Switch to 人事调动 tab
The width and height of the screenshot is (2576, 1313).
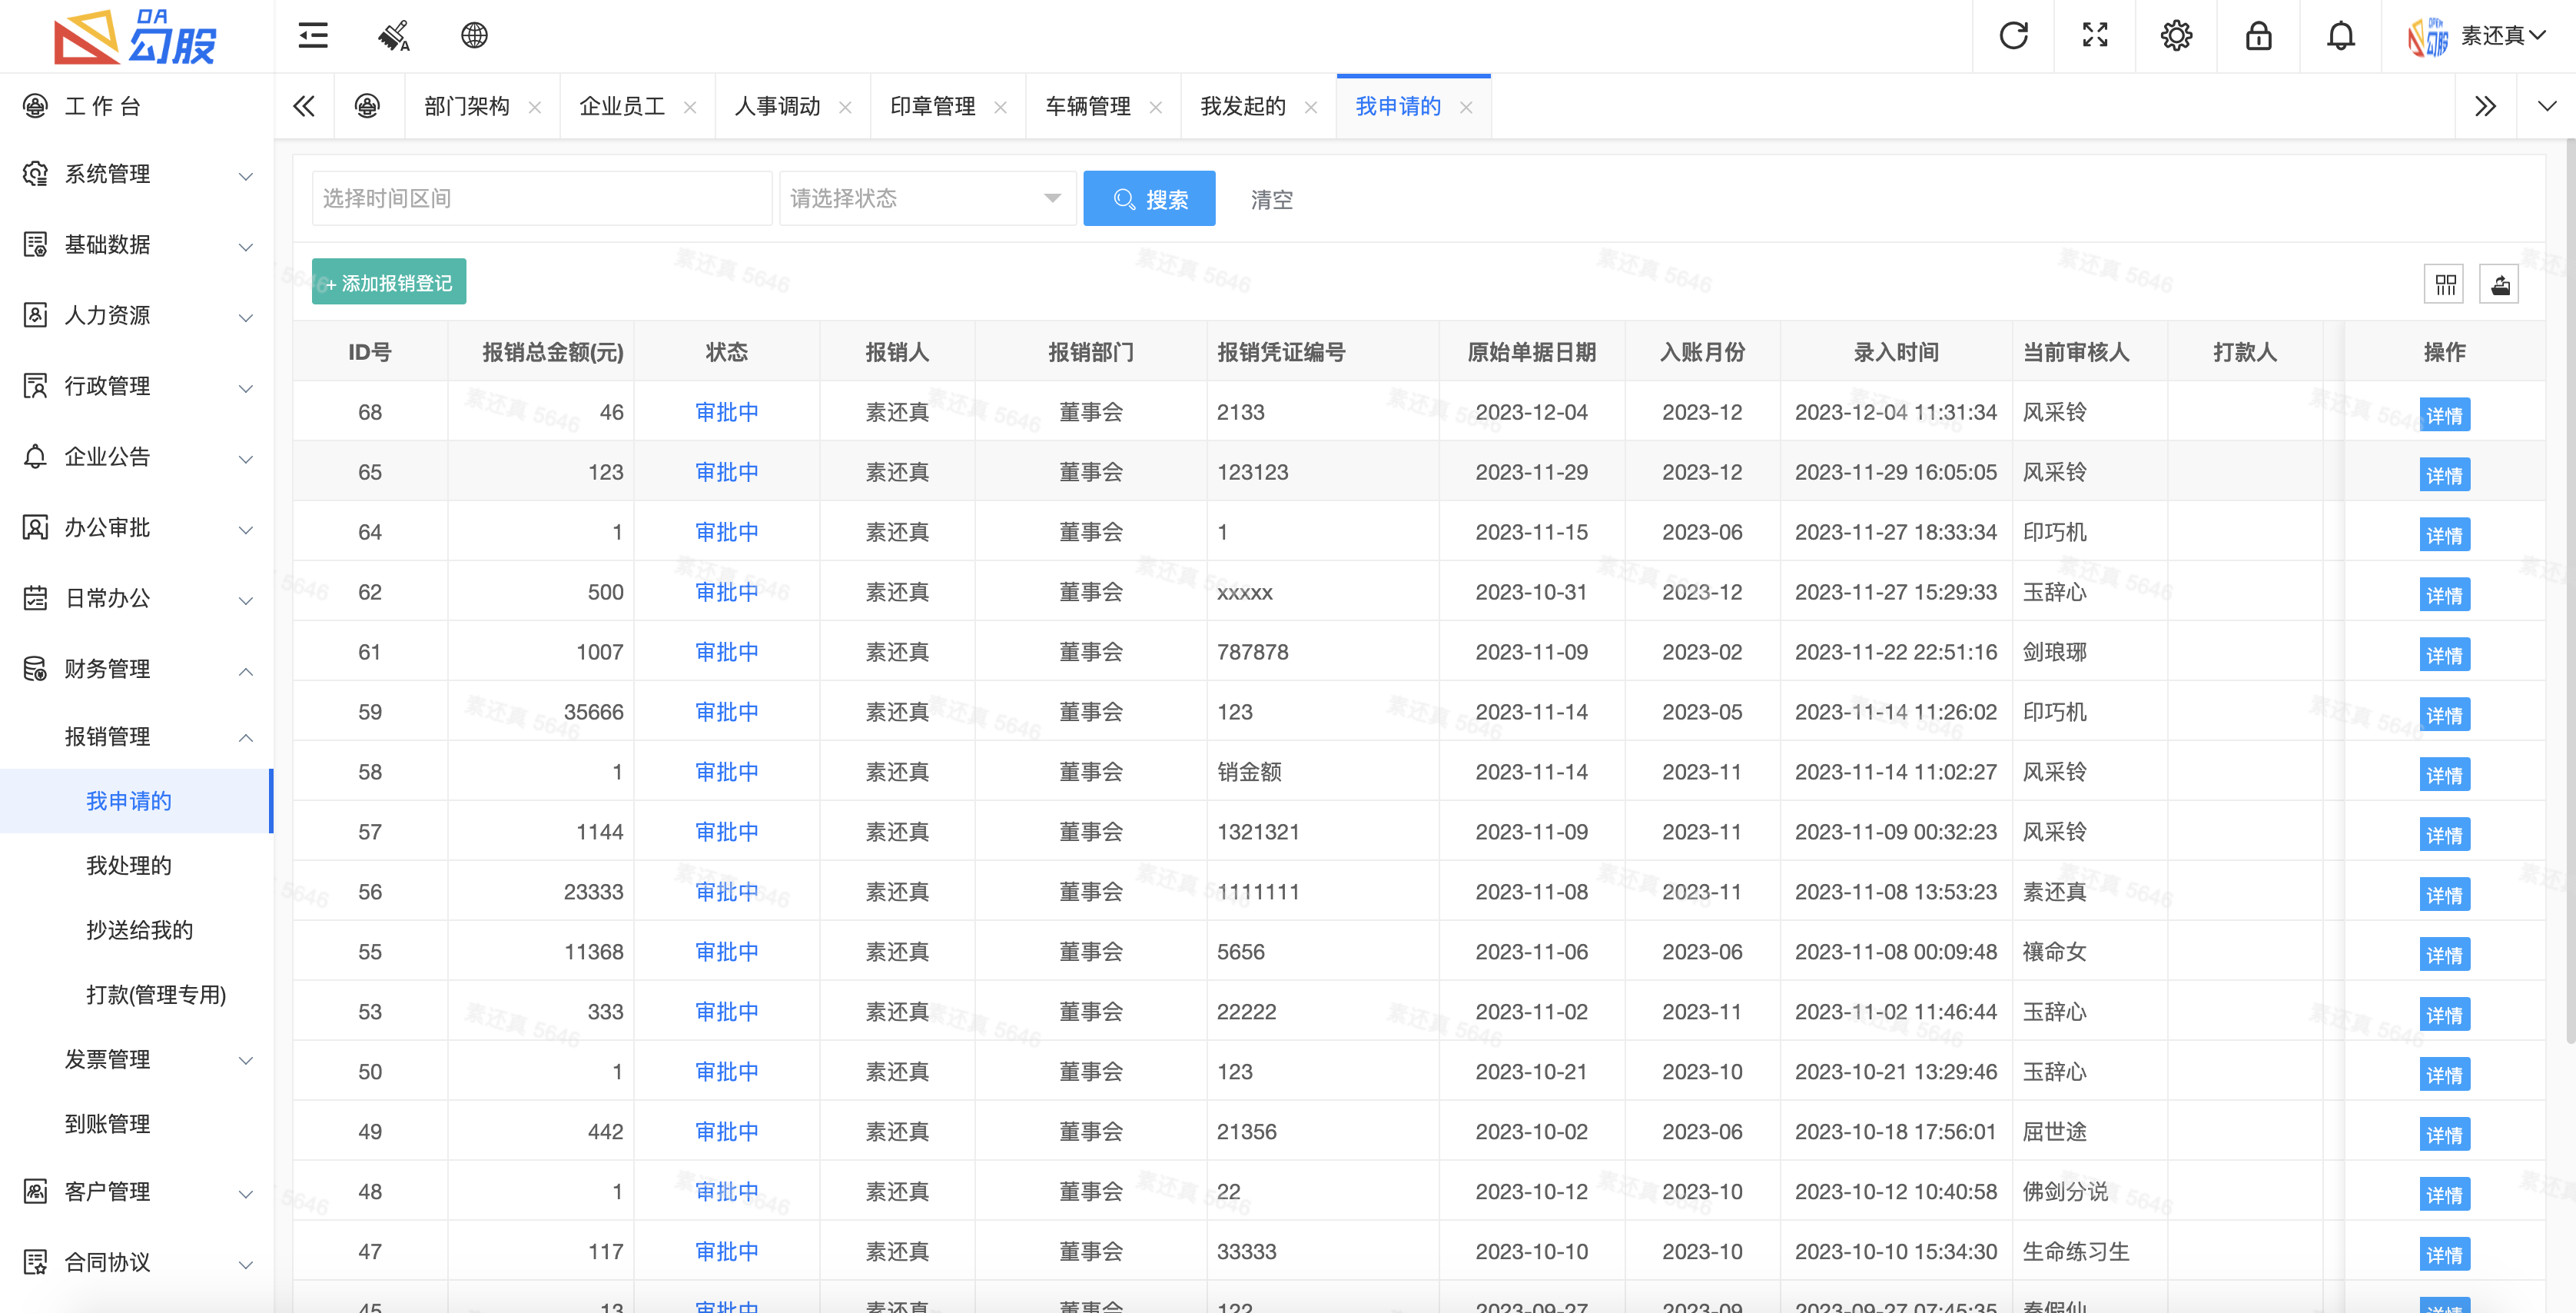pyautogui.click(x=777, y=106)
